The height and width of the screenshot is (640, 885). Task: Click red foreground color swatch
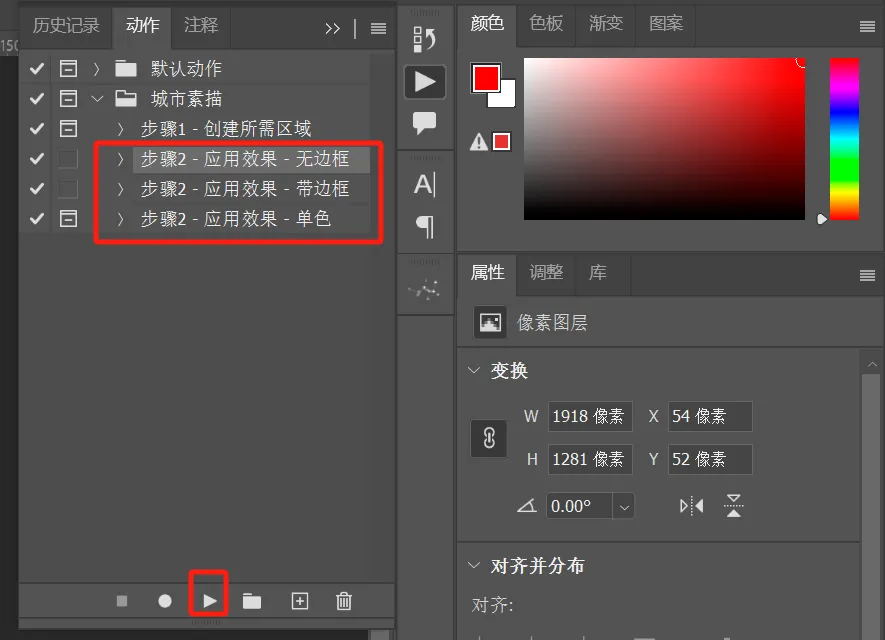click(x=484, y=76)
